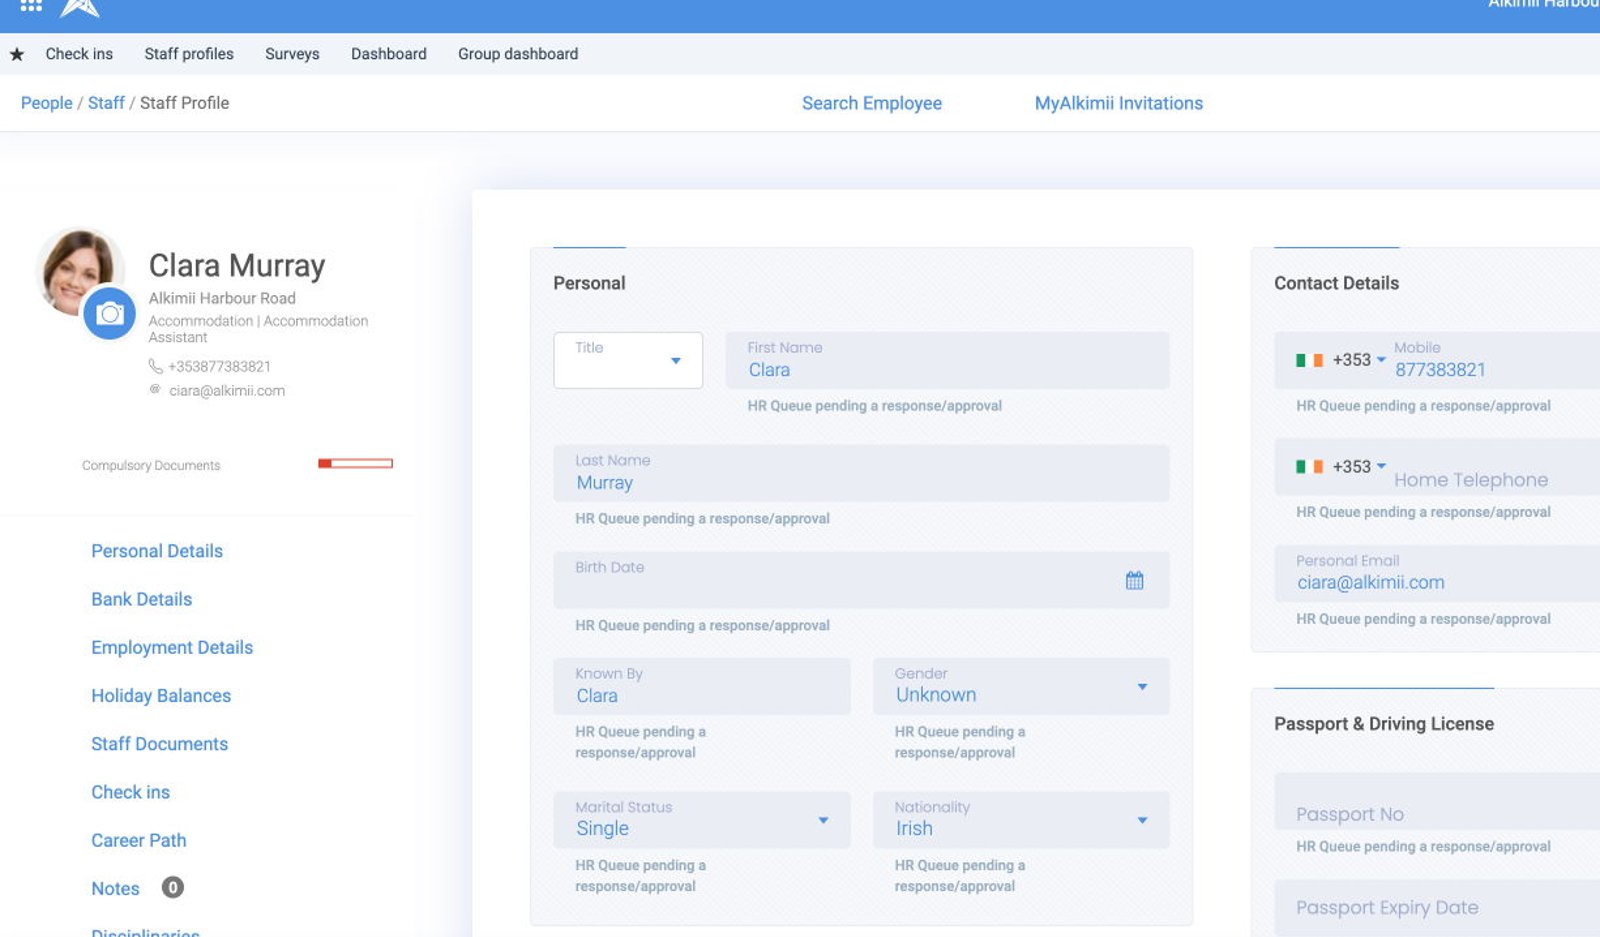Open the Mobile country code +353 dropdown
Screen dimensions: 1600x937
(1340, 360)
